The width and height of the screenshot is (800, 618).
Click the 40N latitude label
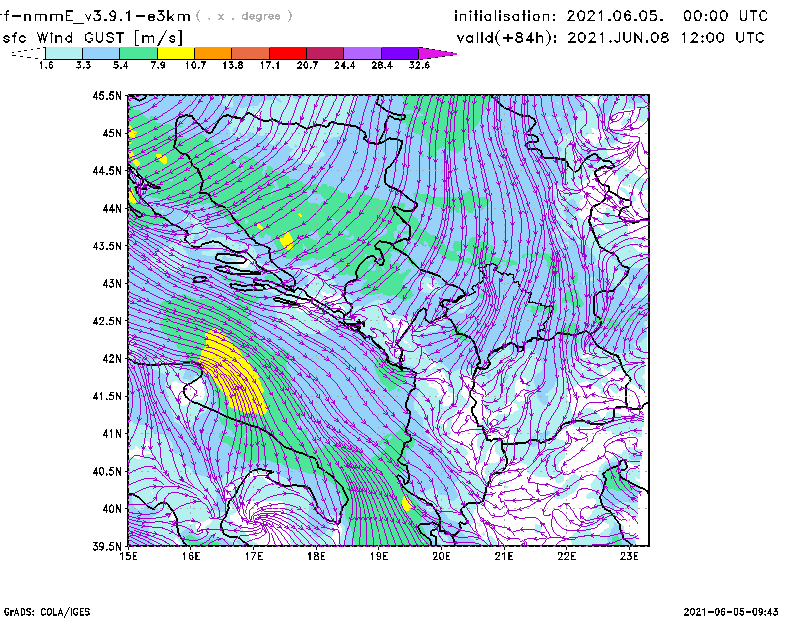coord(112,509)
